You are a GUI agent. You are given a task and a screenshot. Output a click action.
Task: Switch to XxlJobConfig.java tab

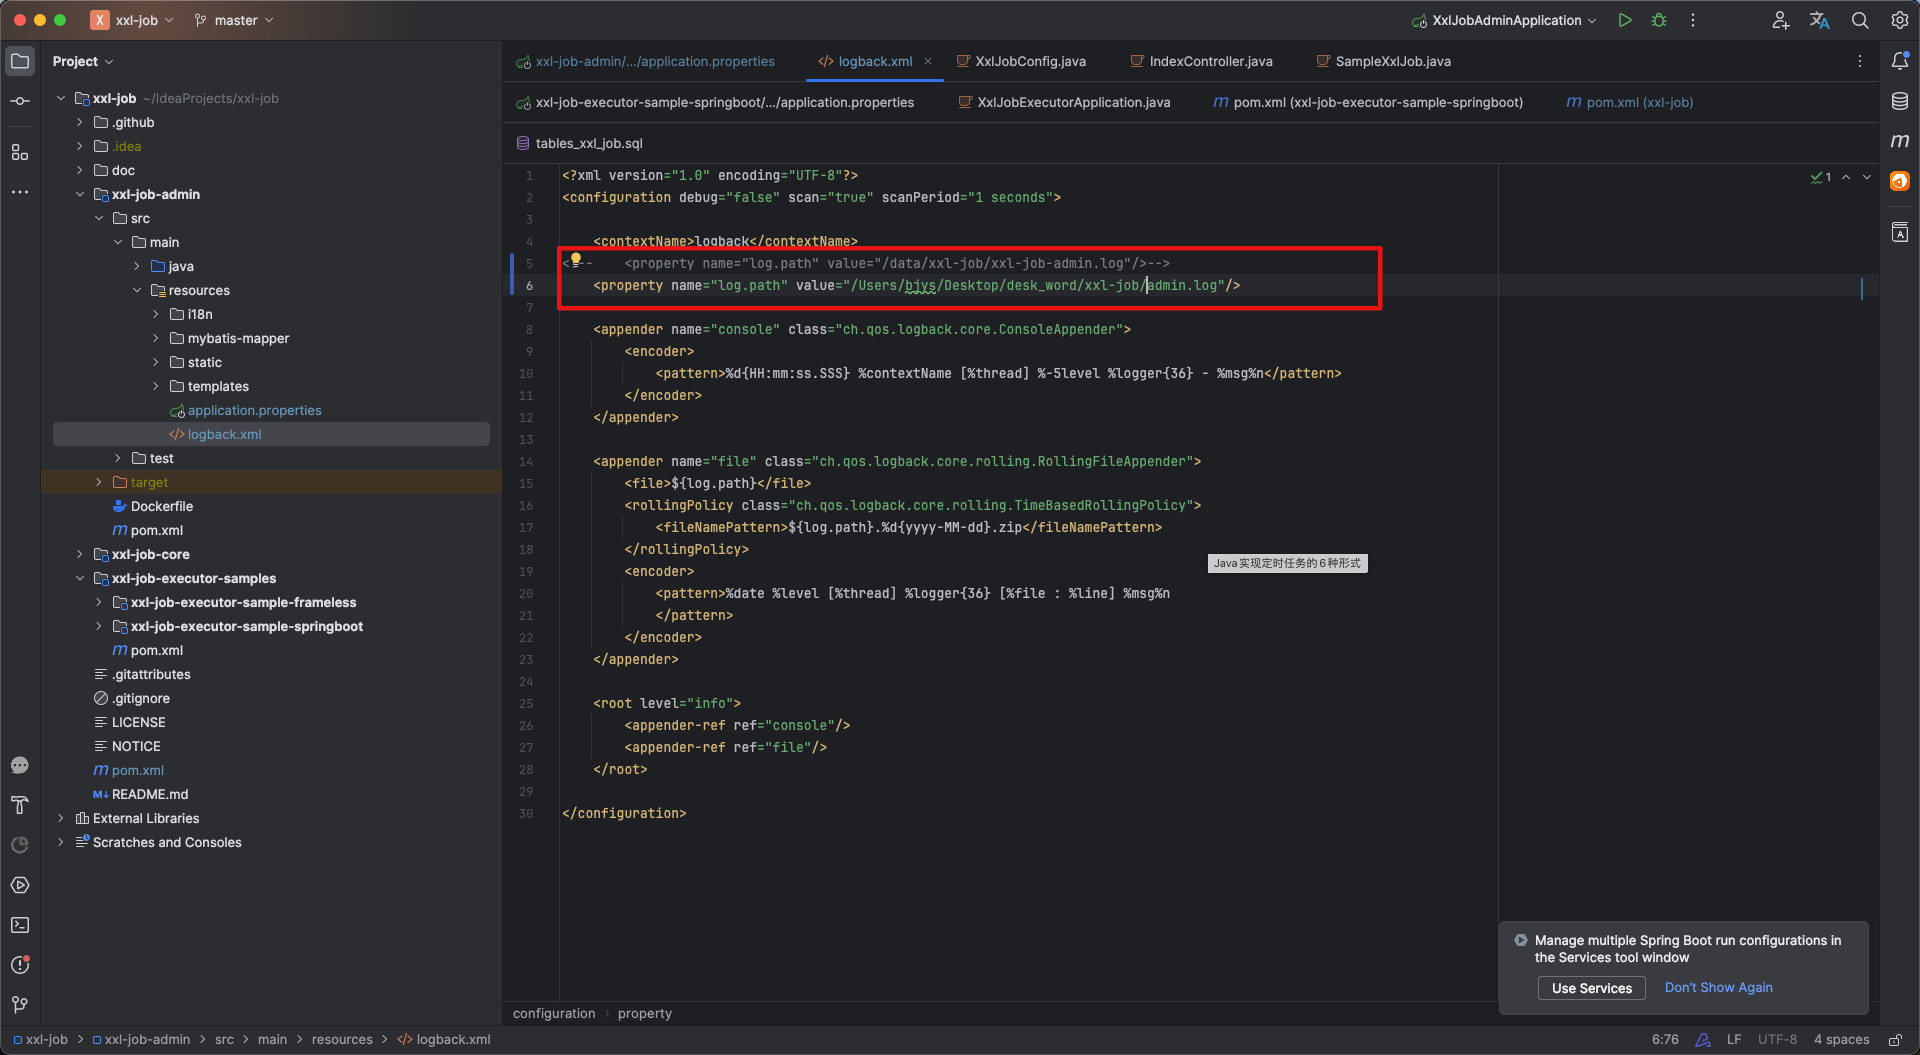[1021, 61]
